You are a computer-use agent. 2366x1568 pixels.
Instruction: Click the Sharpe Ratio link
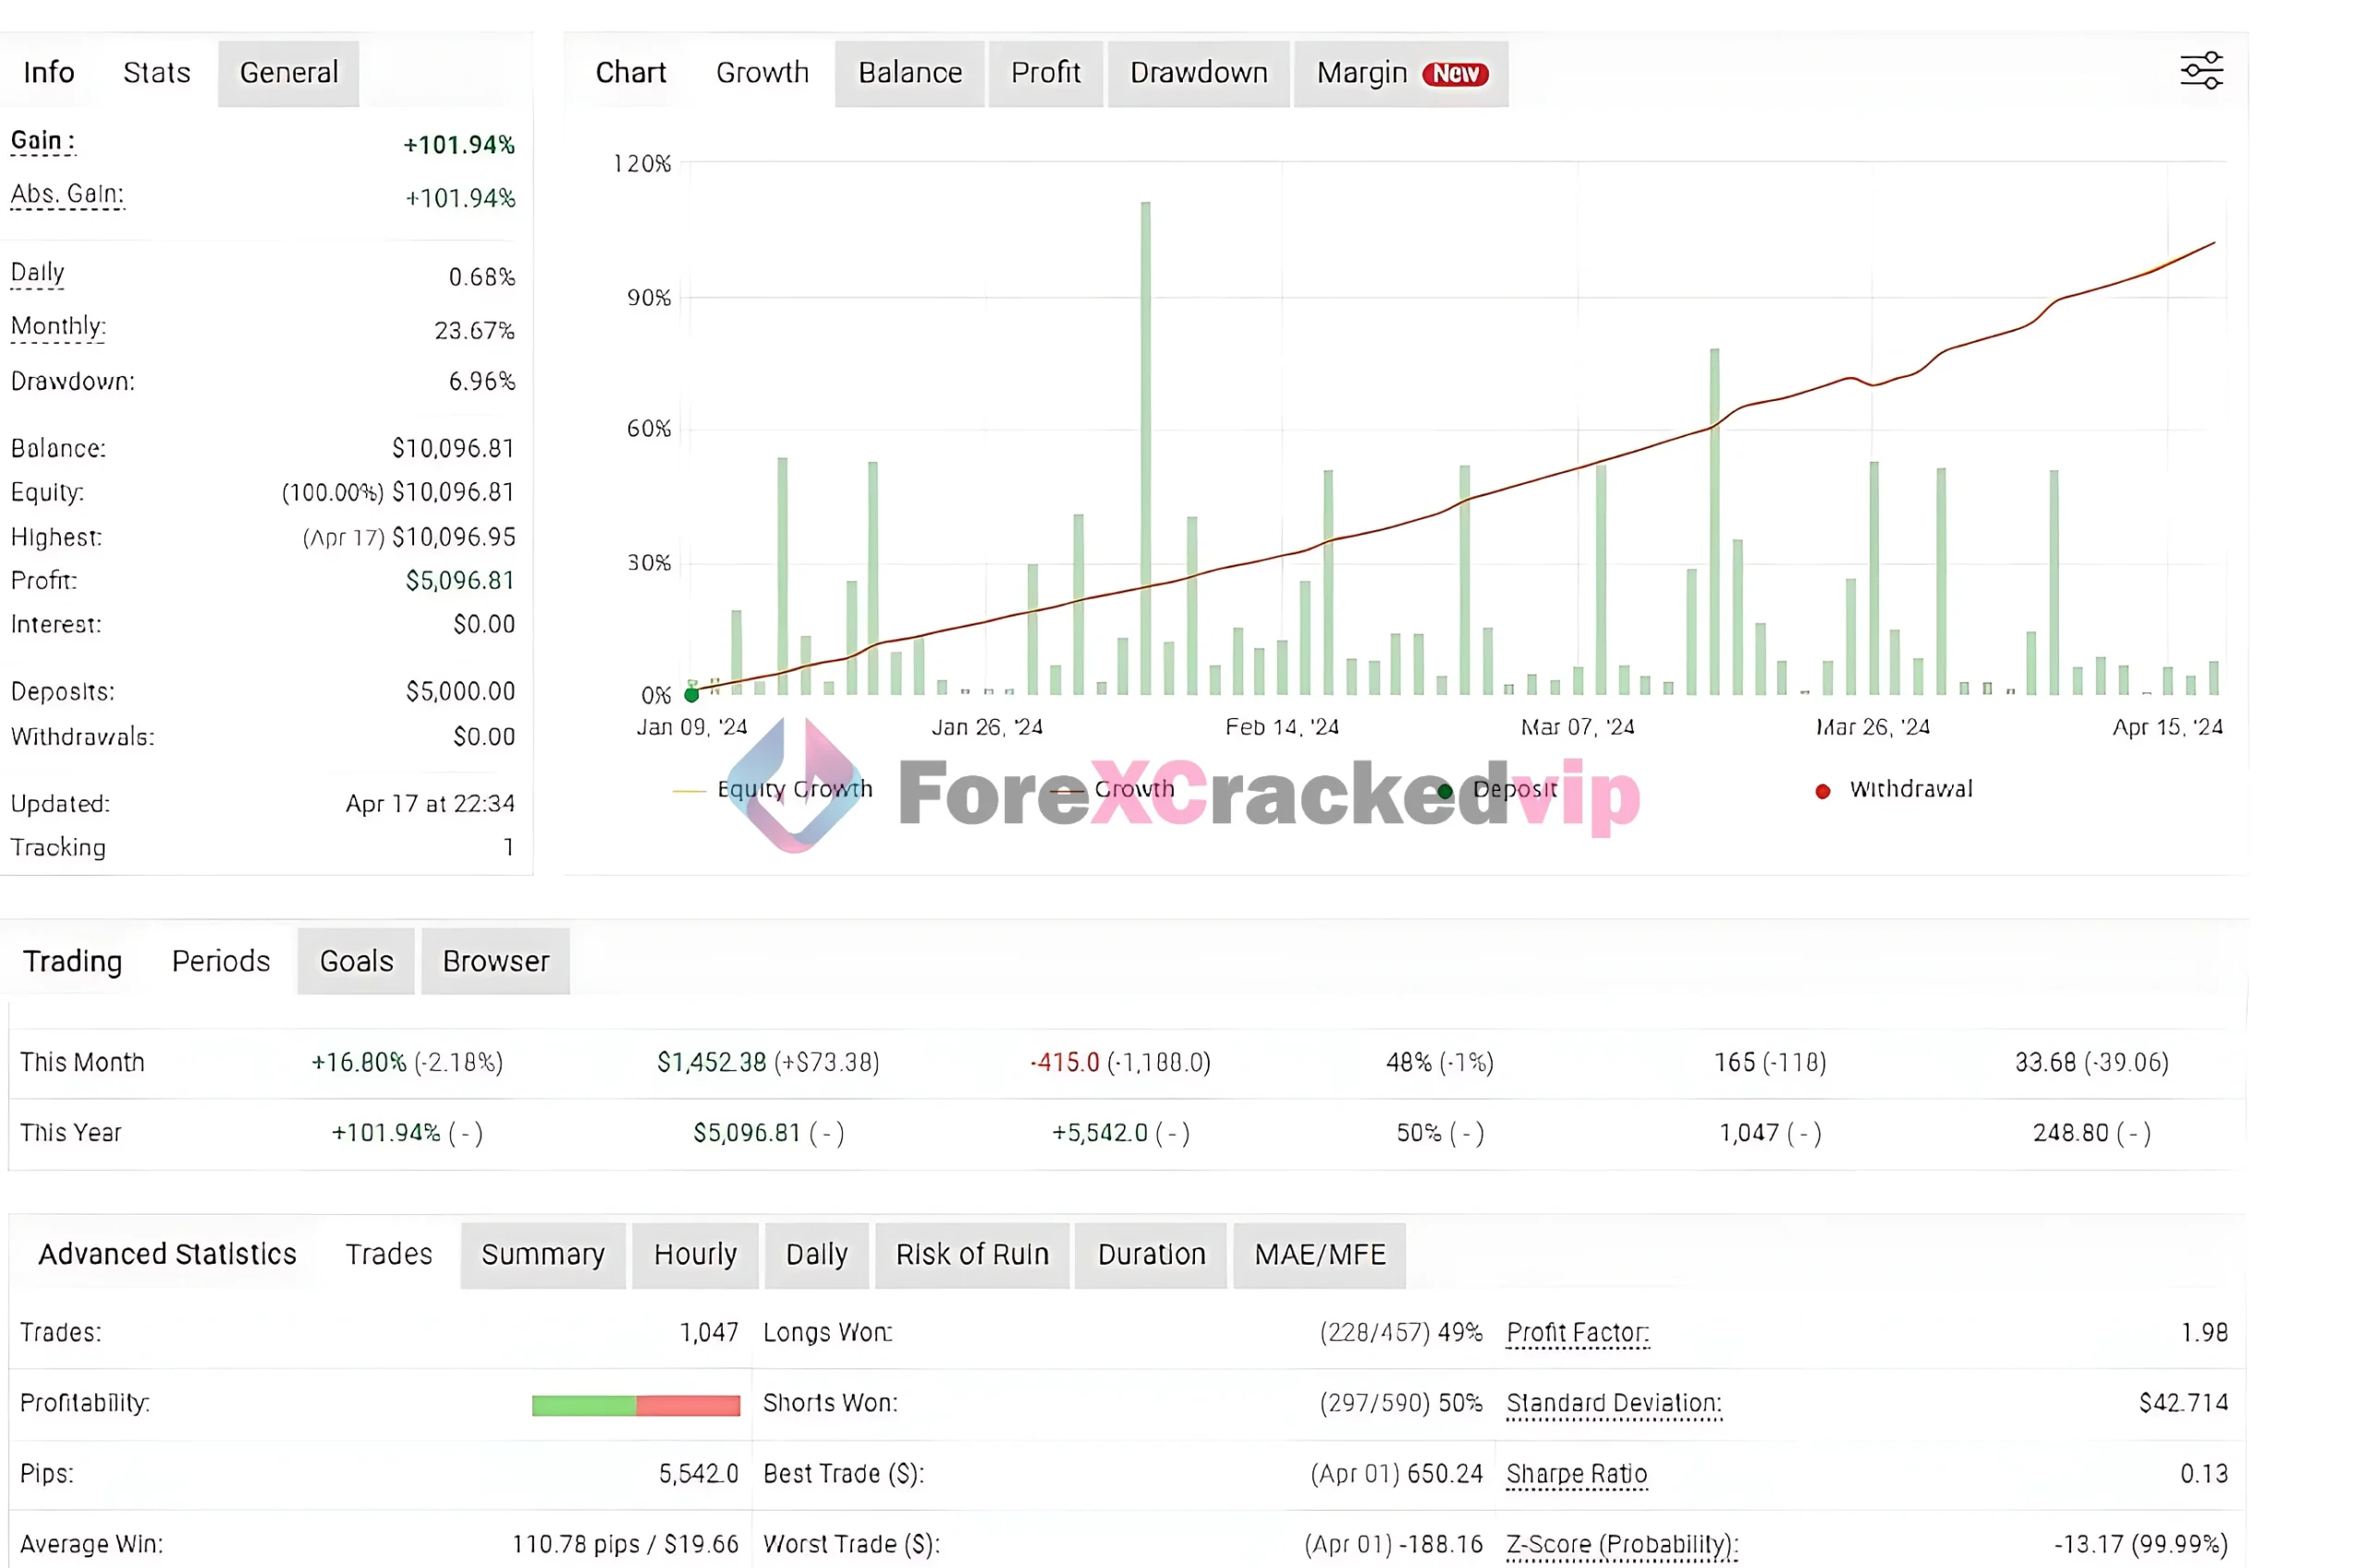pos(1576,1473)
